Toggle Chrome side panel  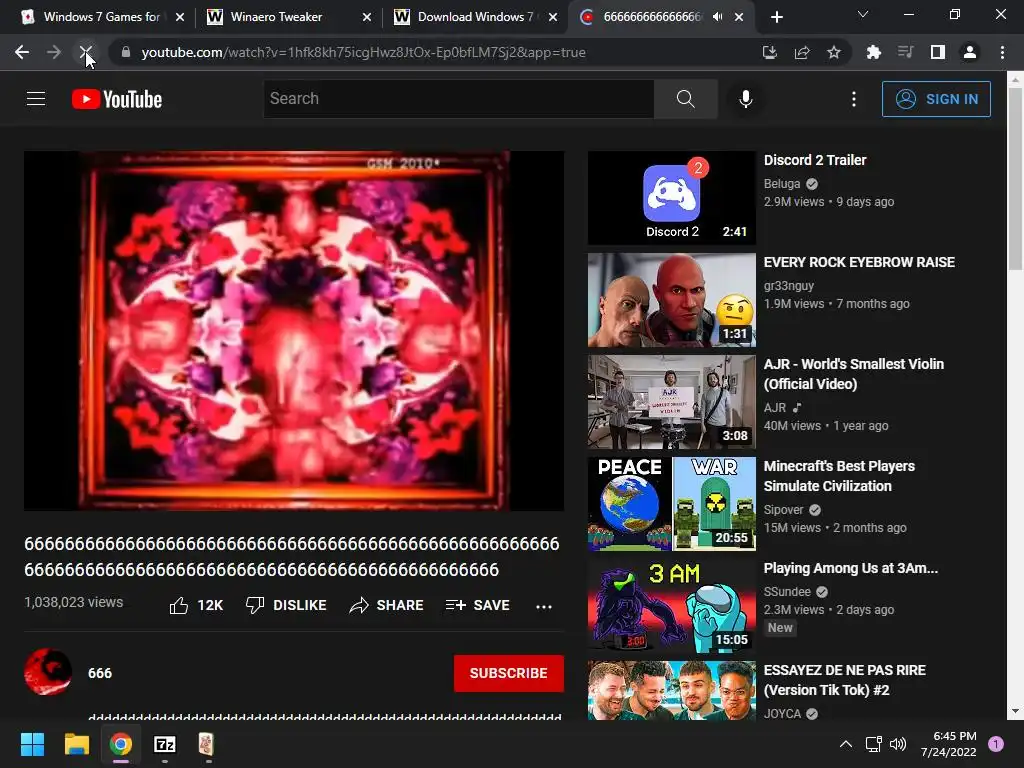937,52
